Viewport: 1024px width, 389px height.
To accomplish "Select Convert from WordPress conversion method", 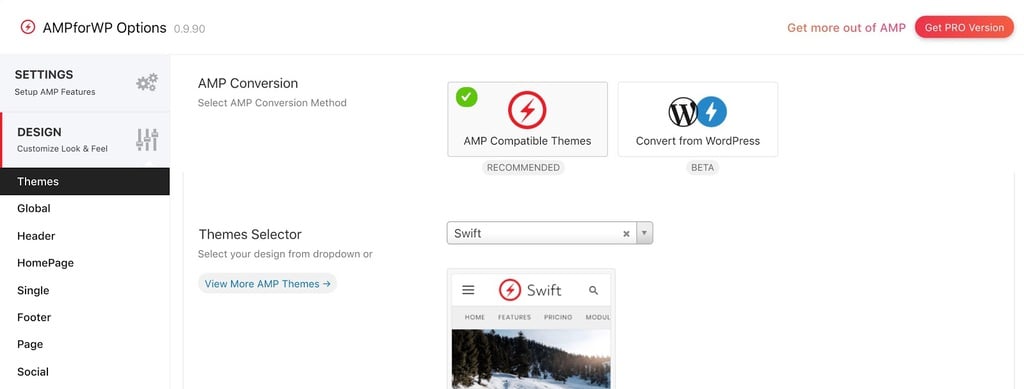I will (697, 119).
